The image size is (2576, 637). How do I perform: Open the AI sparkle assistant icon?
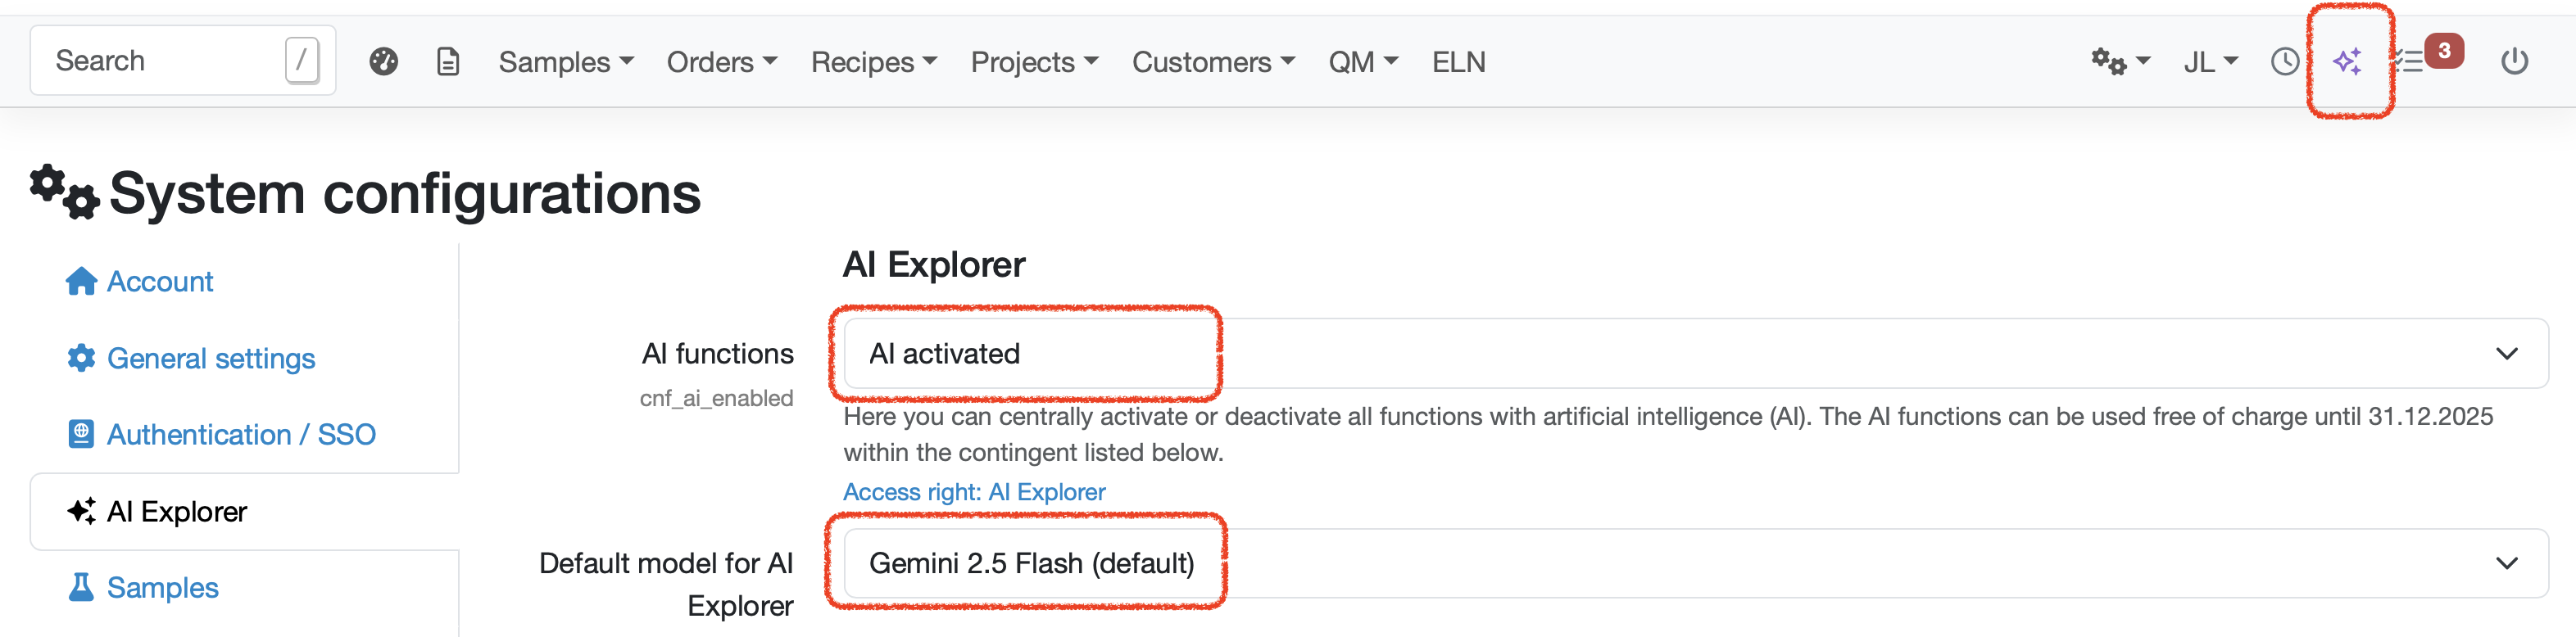2347,62
